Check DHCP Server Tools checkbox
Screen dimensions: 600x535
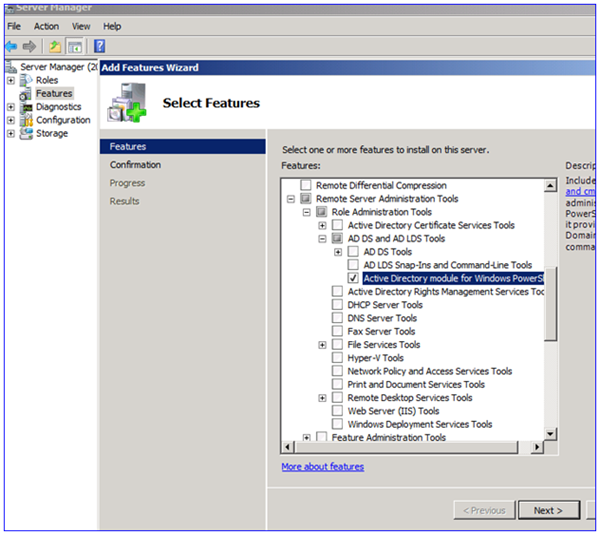[337, 305]
